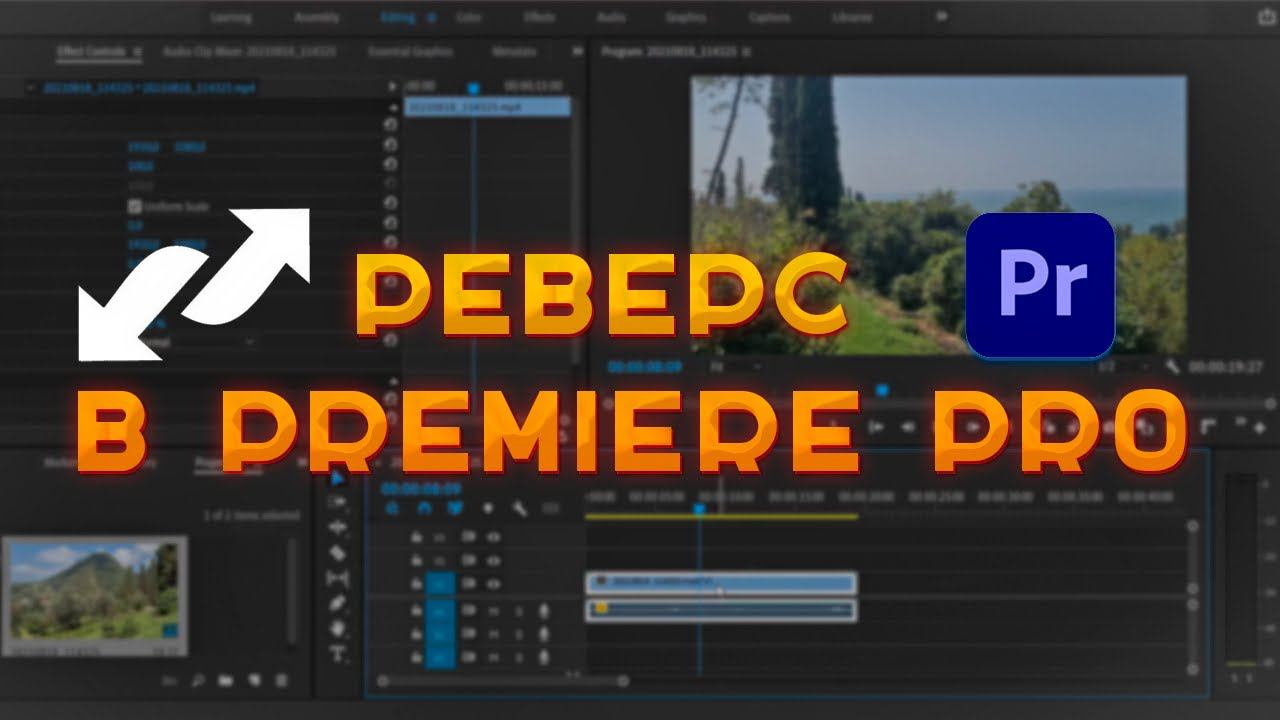Open the Effect Controls panel menu icon
The width and height of the screenshot is (1280, 720).
coord(138,51)
